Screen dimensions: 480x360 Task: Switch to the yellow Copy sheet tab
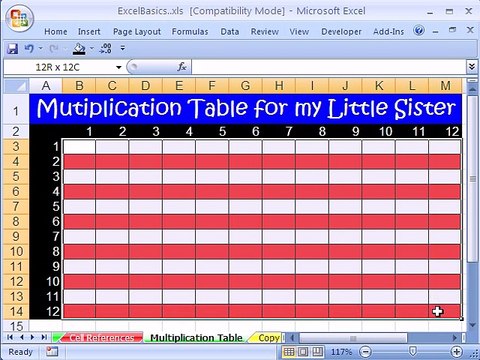(268, 338)
